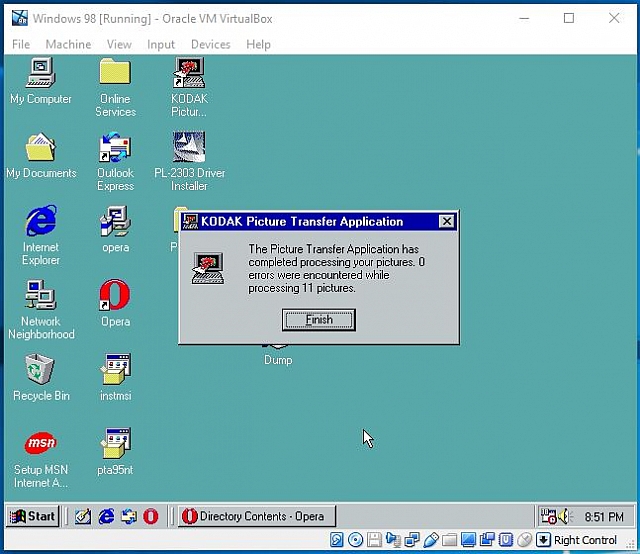Click the Finish button in KODAK dialog
The height and width of the screenshot is (554, 640).
[x=319, y=320]
